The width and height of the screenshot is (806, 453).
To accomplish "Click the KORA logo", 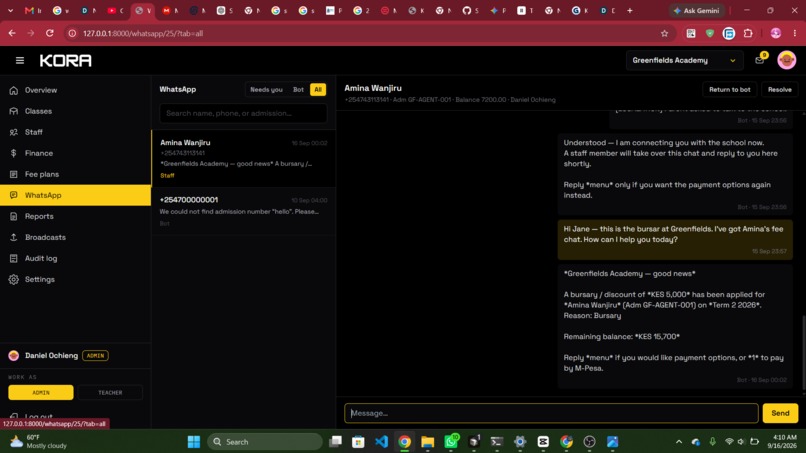I will (x=66, y=61).
